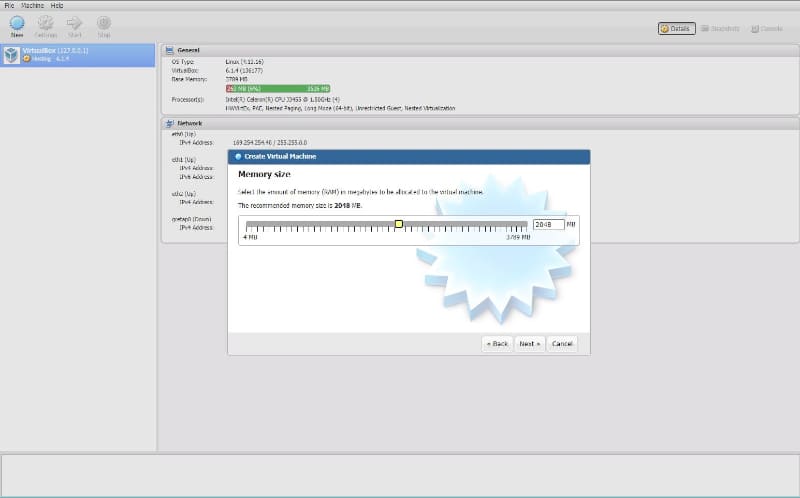Image resolution: width=800 pixels, height=498 pixels.
Task: Proceed with the Next button
Action: point(530,344)
